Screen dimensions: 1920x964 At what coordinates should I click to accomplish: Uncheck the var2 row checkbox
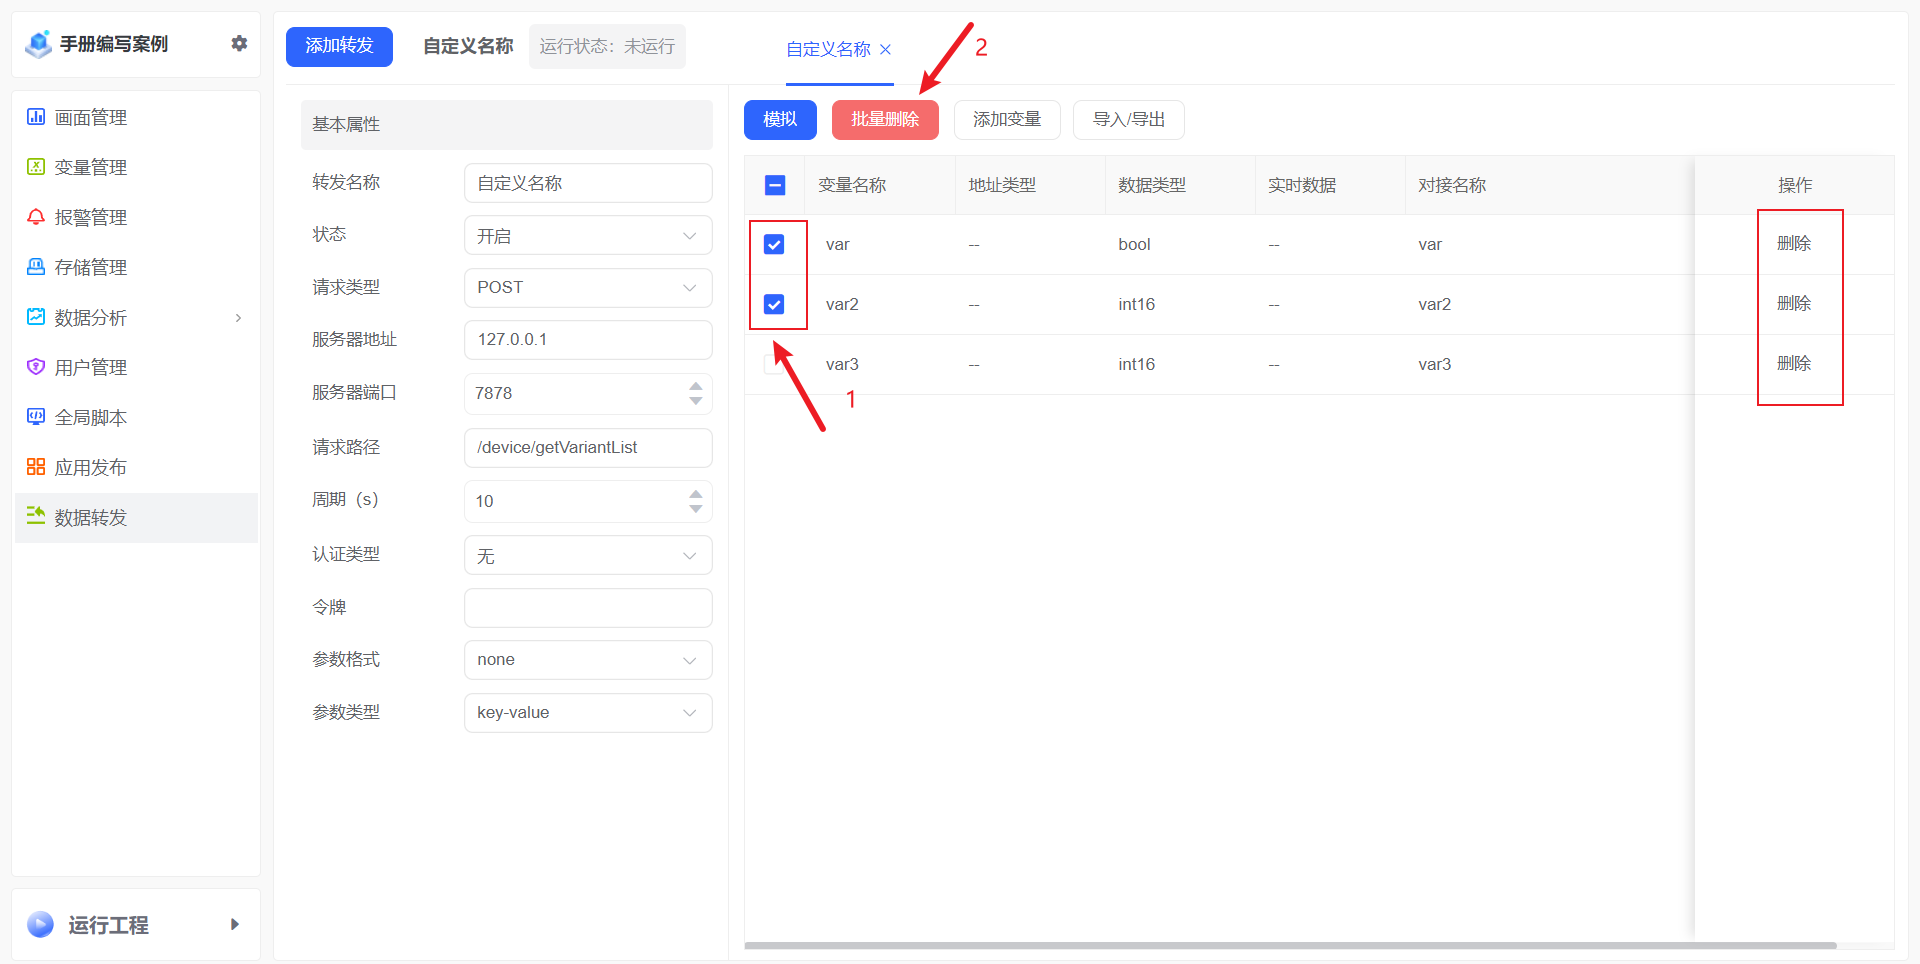pos(774,304)
